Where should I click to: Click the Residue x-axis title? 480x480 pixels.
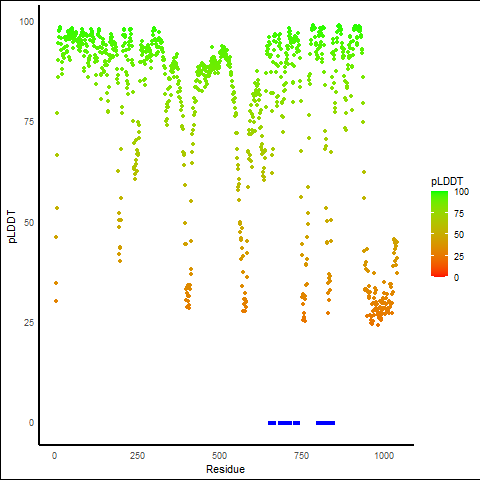[225, 469]
